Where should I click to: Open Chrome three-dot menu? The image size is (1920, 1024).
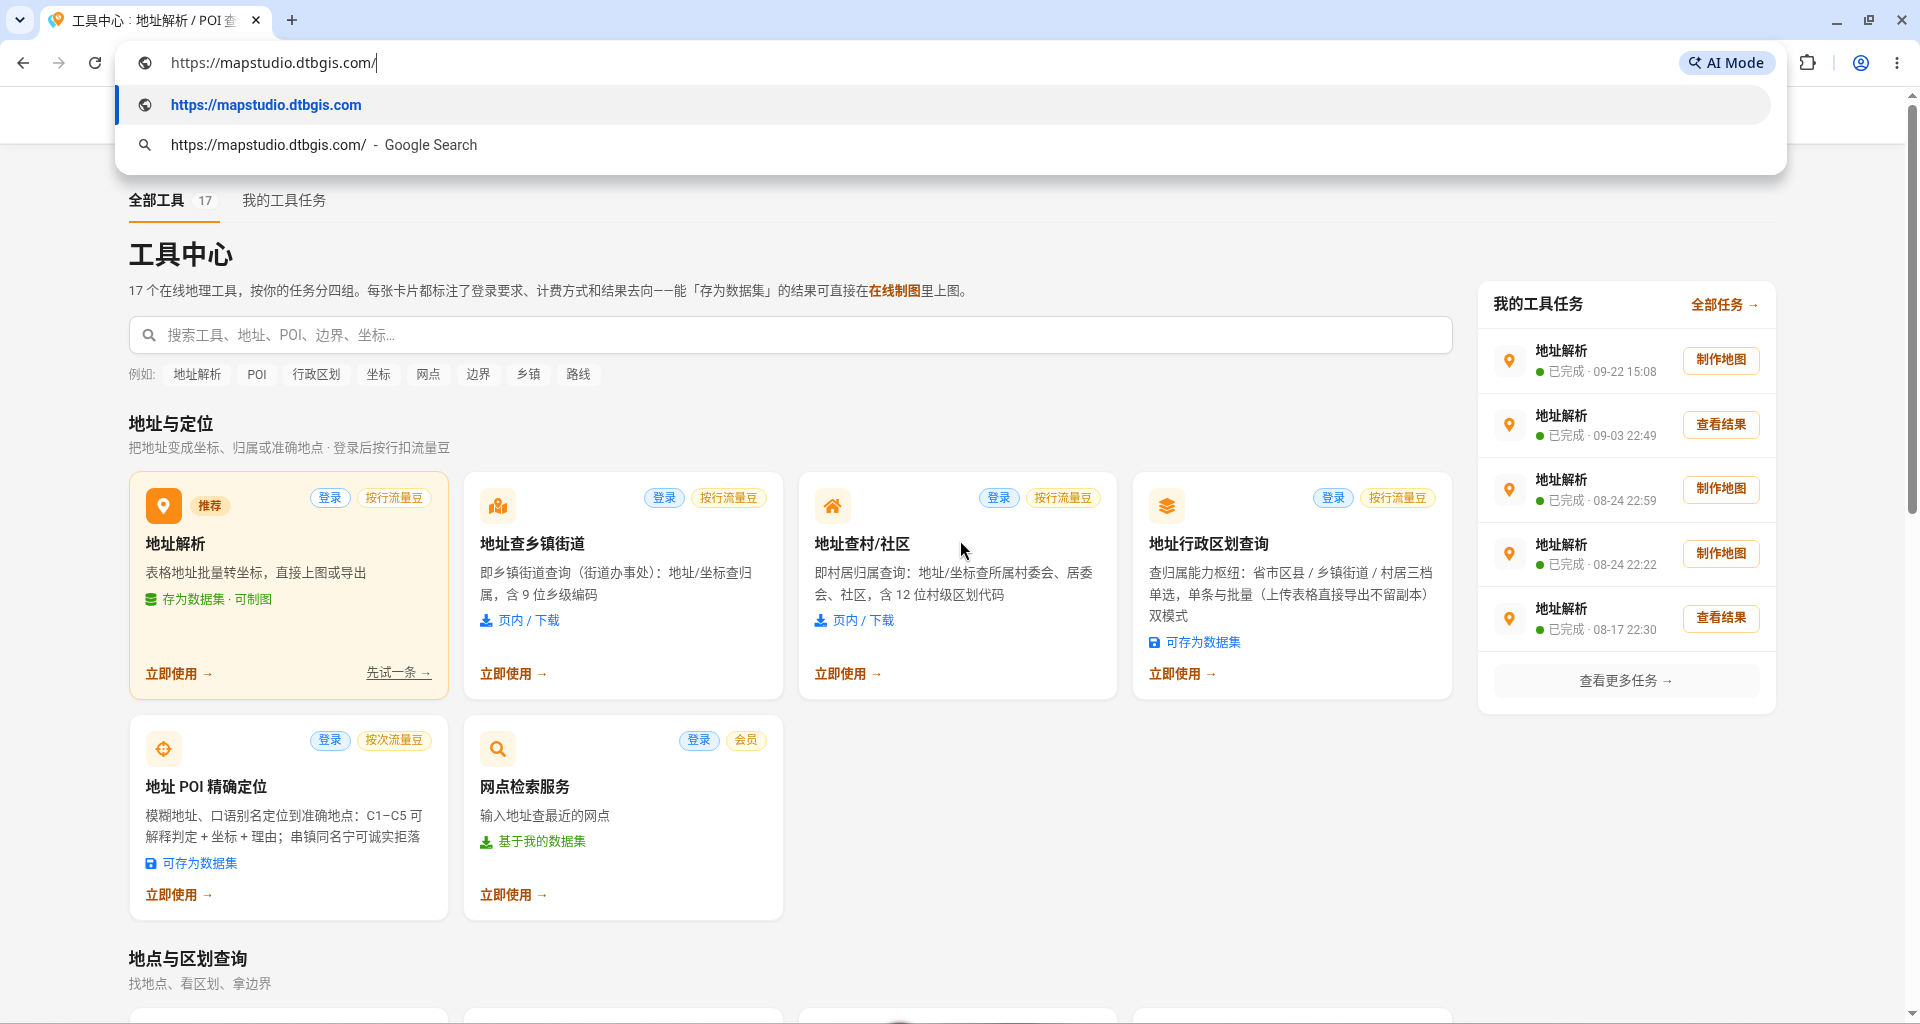[x=1897, y=63]
